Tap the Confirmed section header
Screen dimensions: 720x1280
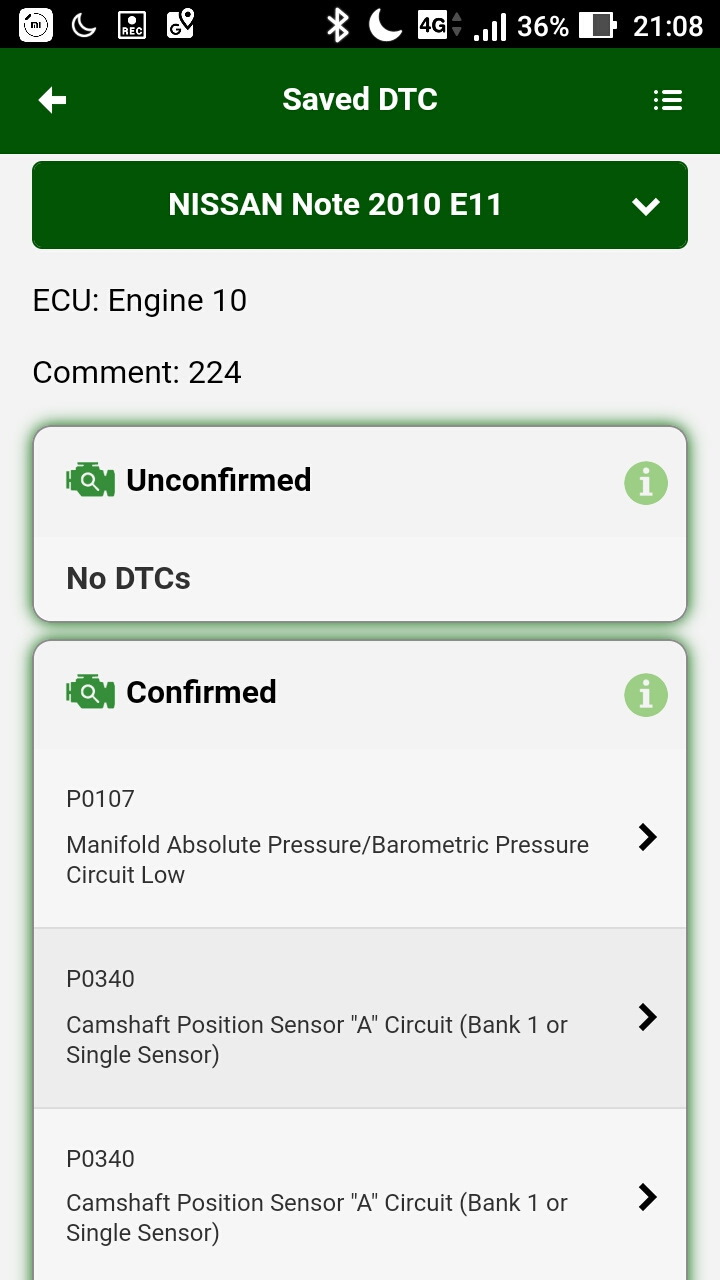pyautogui.click(x=360, y=694)
